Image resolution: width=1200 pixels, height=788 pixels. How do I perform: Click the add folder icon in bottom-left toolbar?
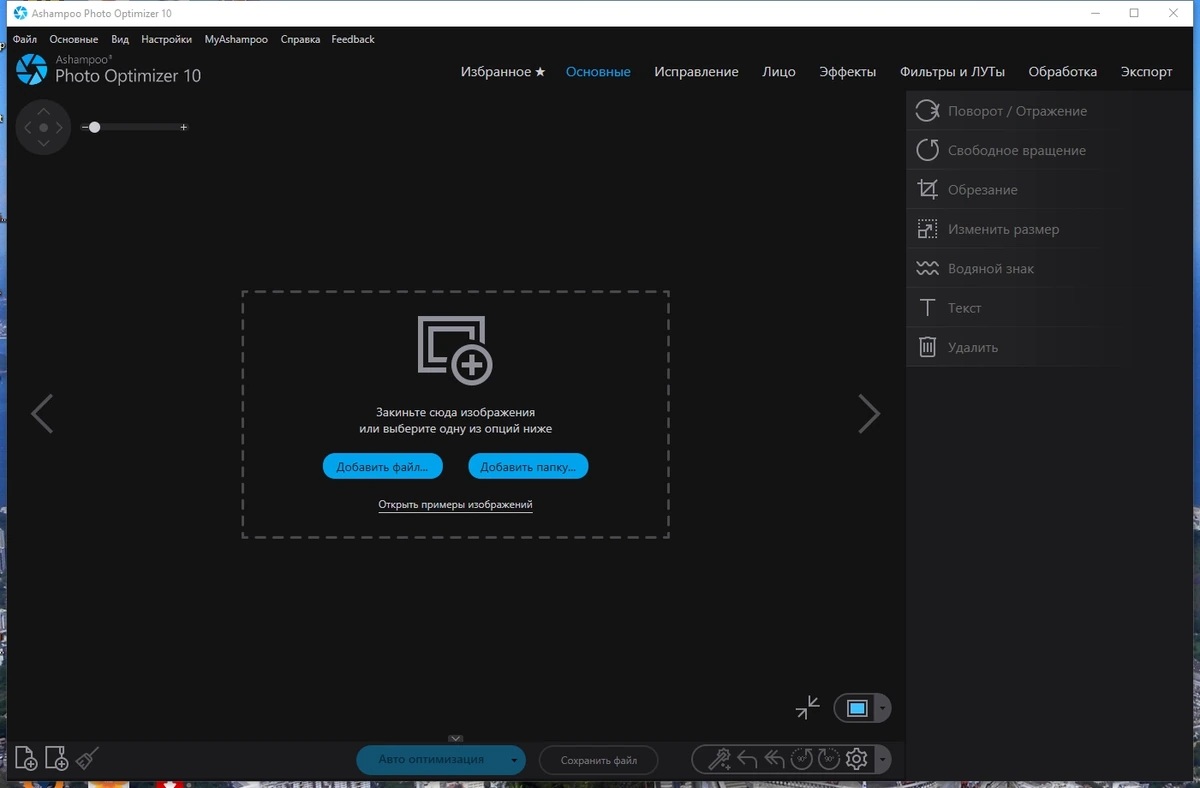[56, 758]
